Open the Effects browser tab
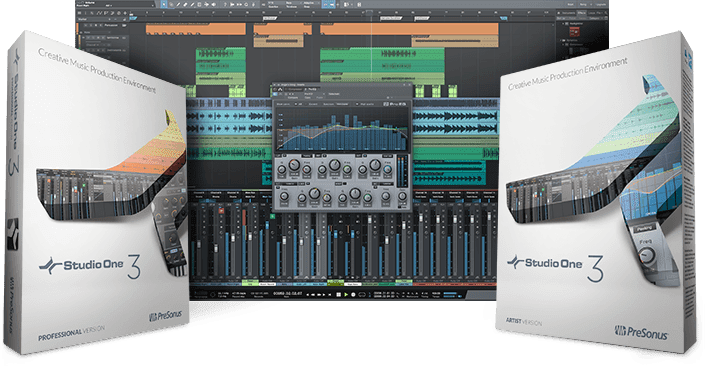 click(x=582, y=13)
